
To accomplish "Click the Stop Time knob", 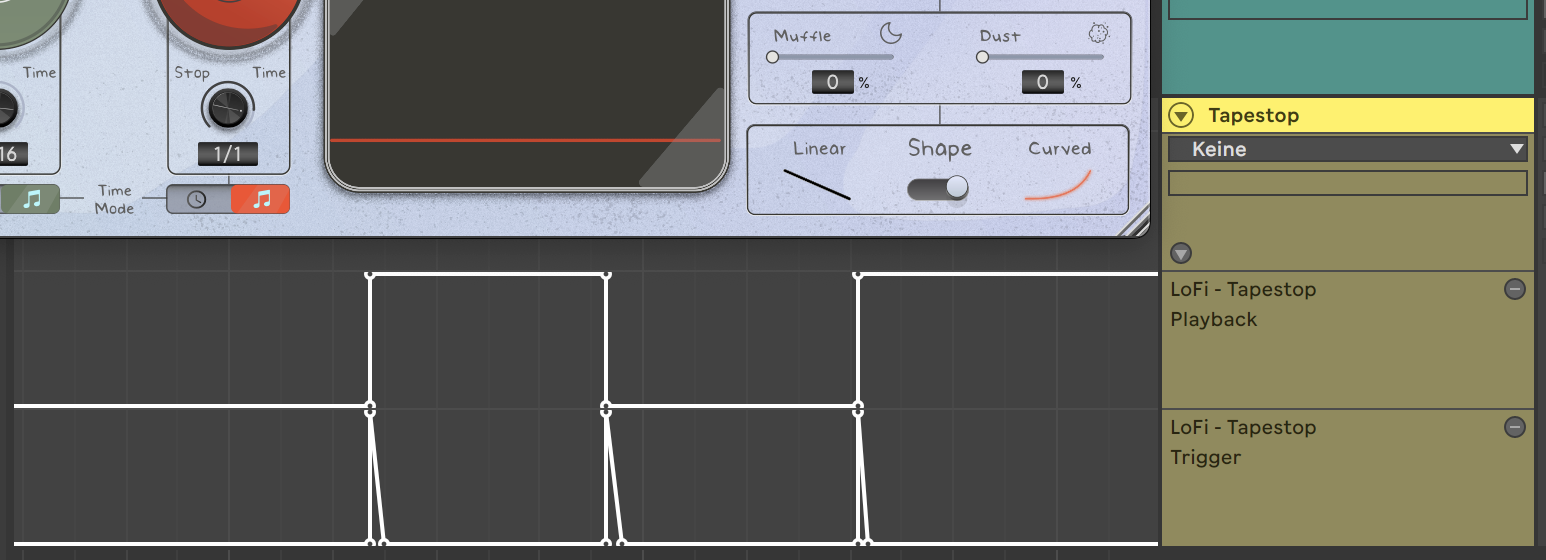I will (x=228, y=106).
